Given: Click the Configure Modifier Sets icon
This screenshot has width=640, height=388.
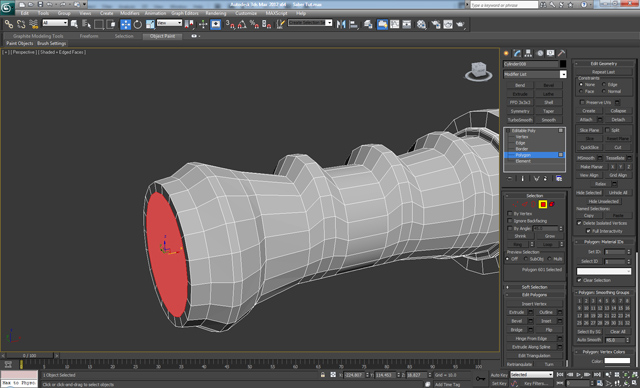Looking at the screenshot, I should click(x=559, y=179).
